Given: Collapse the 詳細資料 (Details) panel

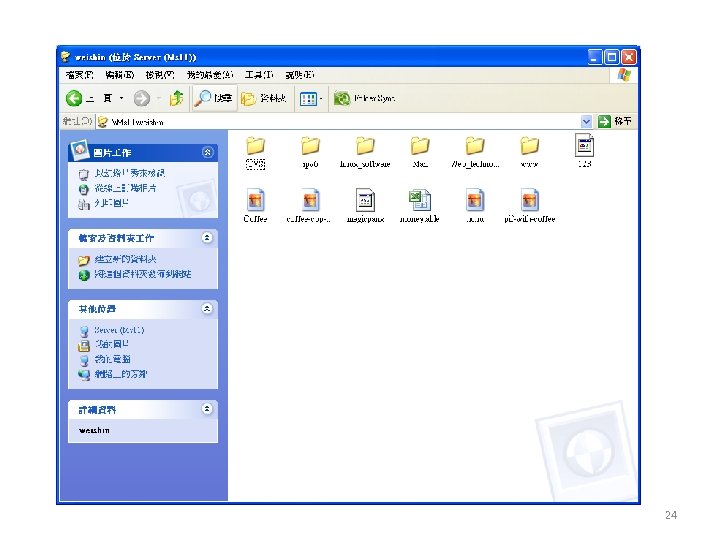Looking at the screenshot, I should (207, 409).
